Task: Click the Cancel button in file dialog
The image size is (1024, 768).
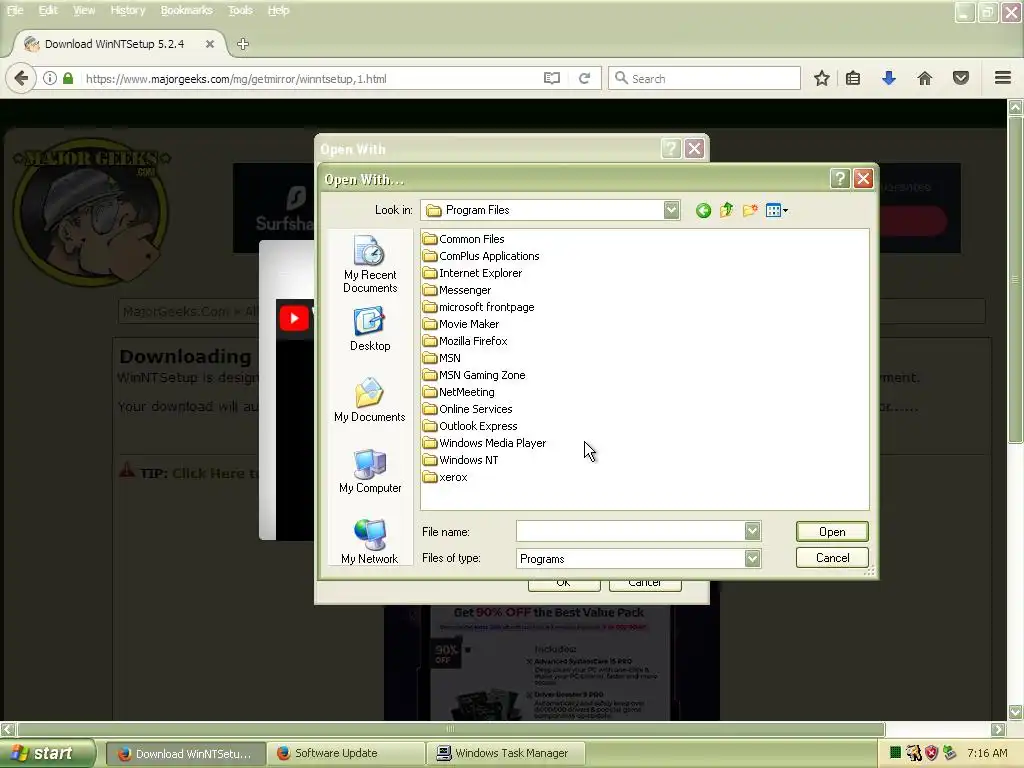Action: (x=832, y=558)
